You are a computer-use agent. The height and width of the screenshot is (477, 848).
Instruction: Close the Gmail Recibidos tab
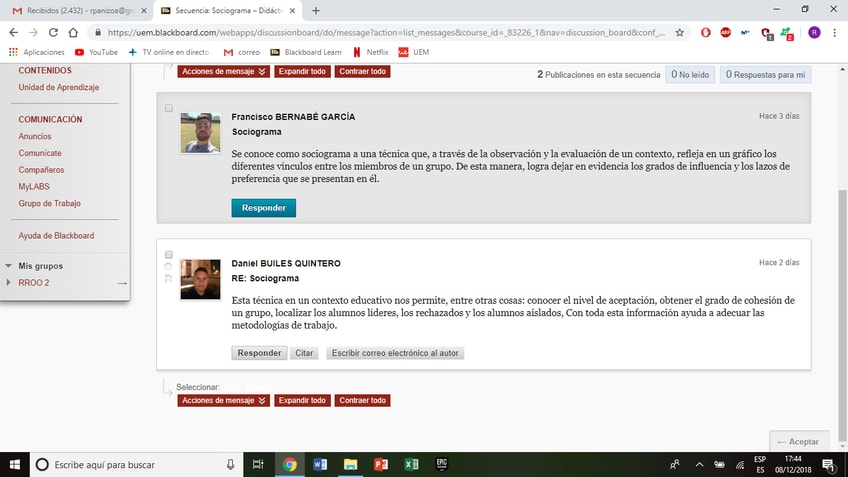(x=144, y=10)
